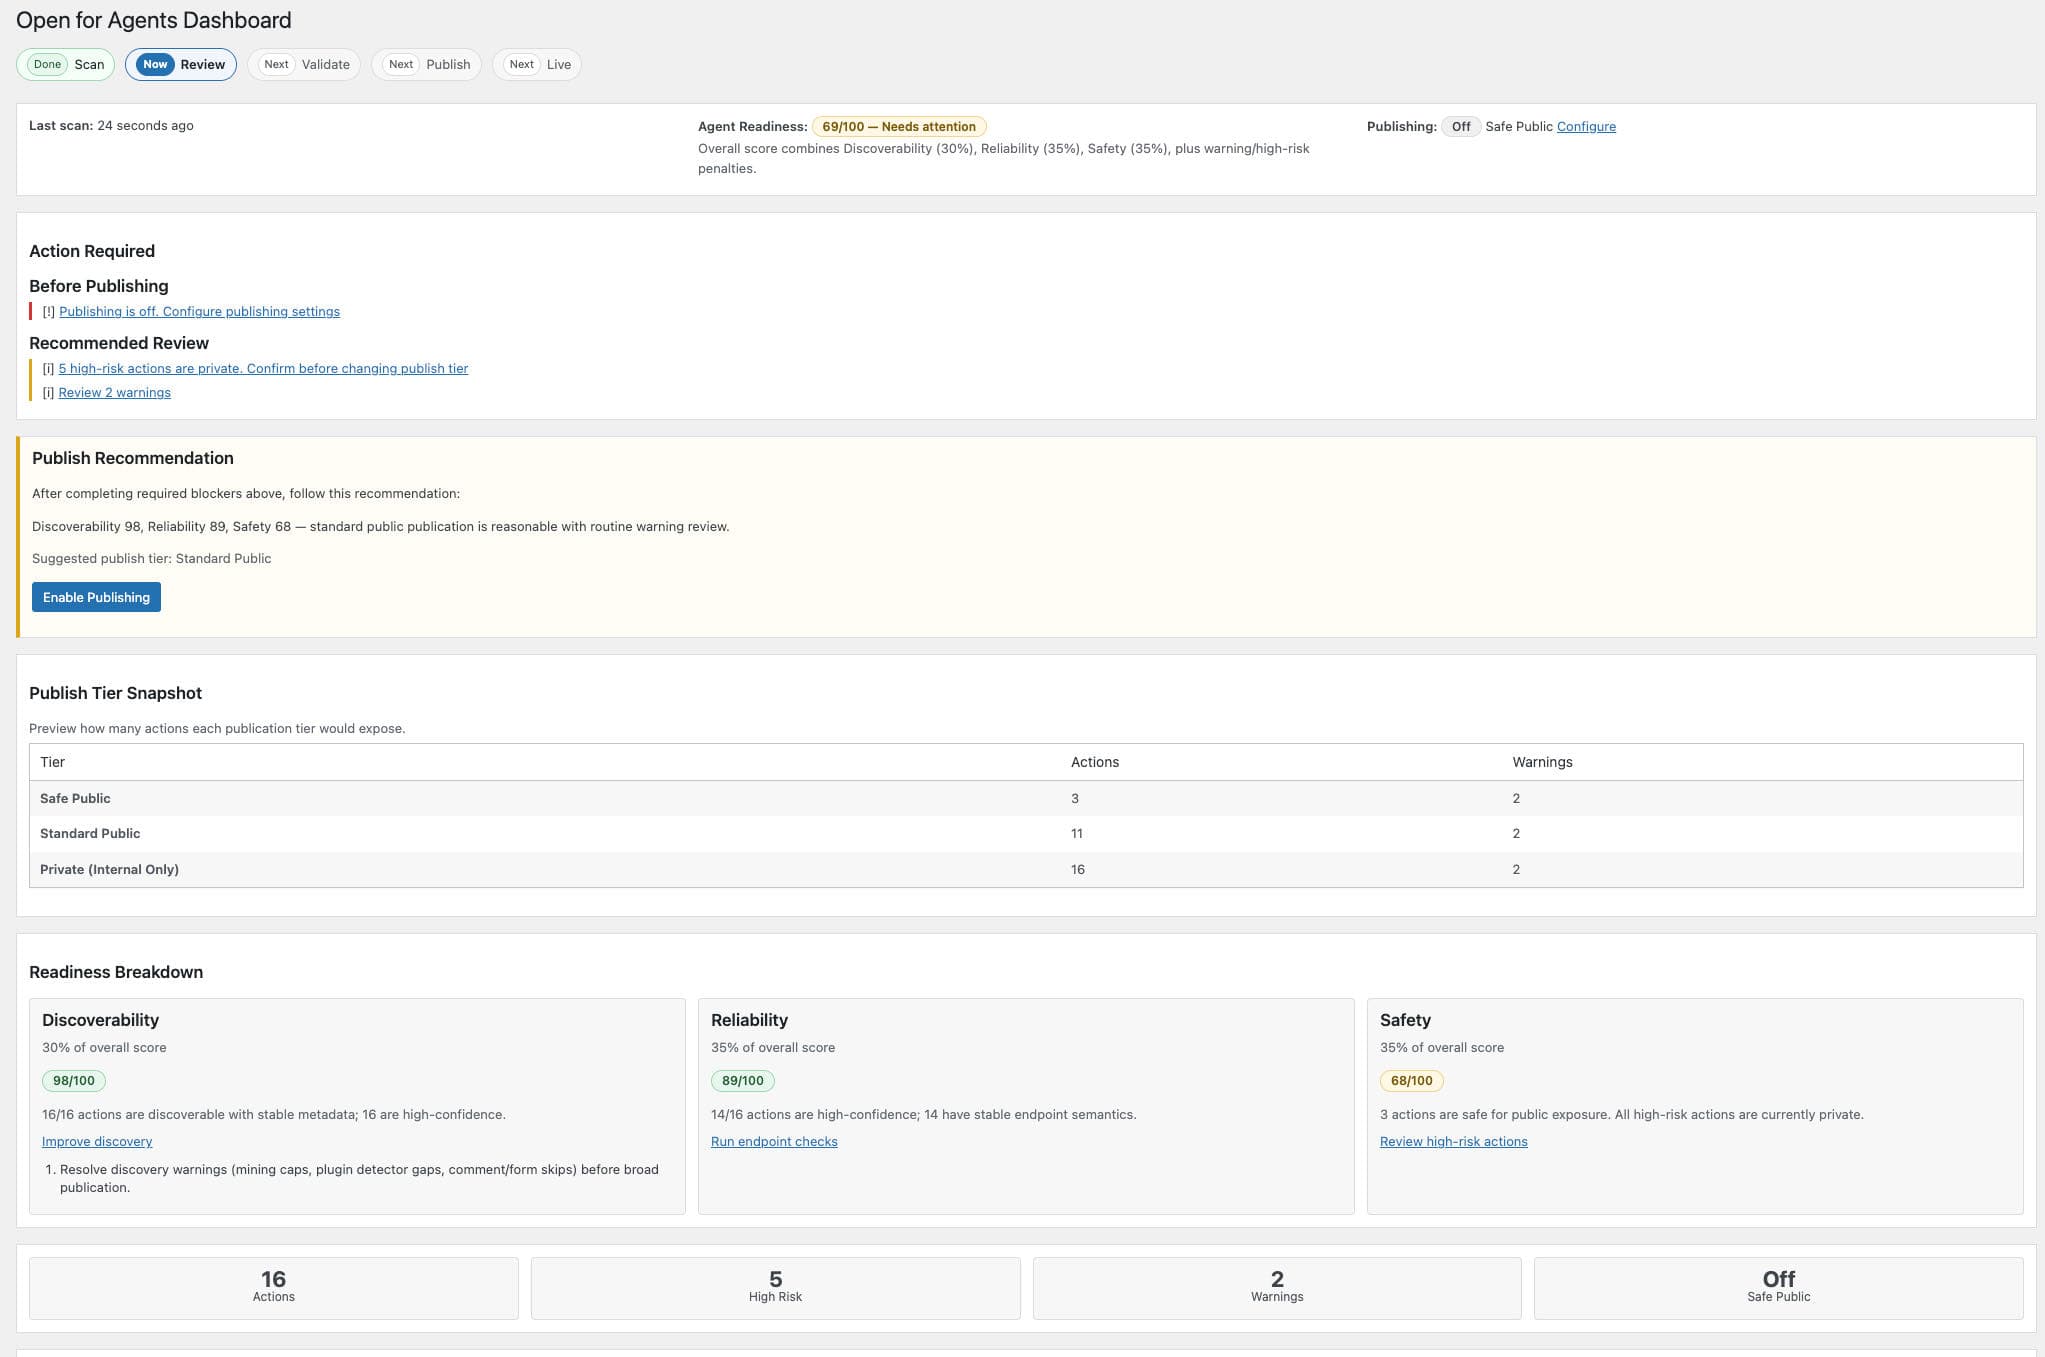
Task: Click the Readiness Breakdown heading
Action: click(116, 972)
